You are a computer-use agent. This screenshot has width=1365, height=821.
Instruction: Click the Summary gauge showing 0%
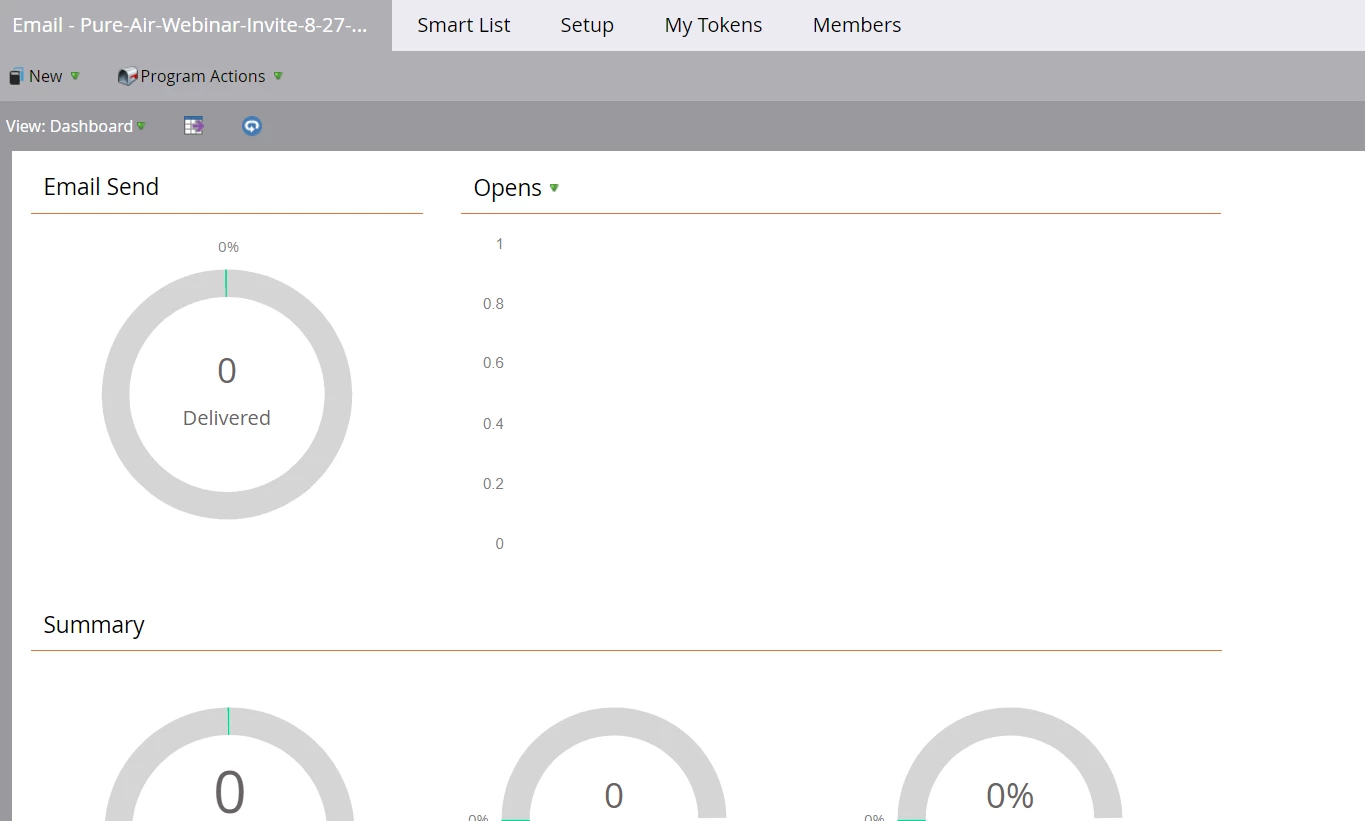tap(1010, 765)
